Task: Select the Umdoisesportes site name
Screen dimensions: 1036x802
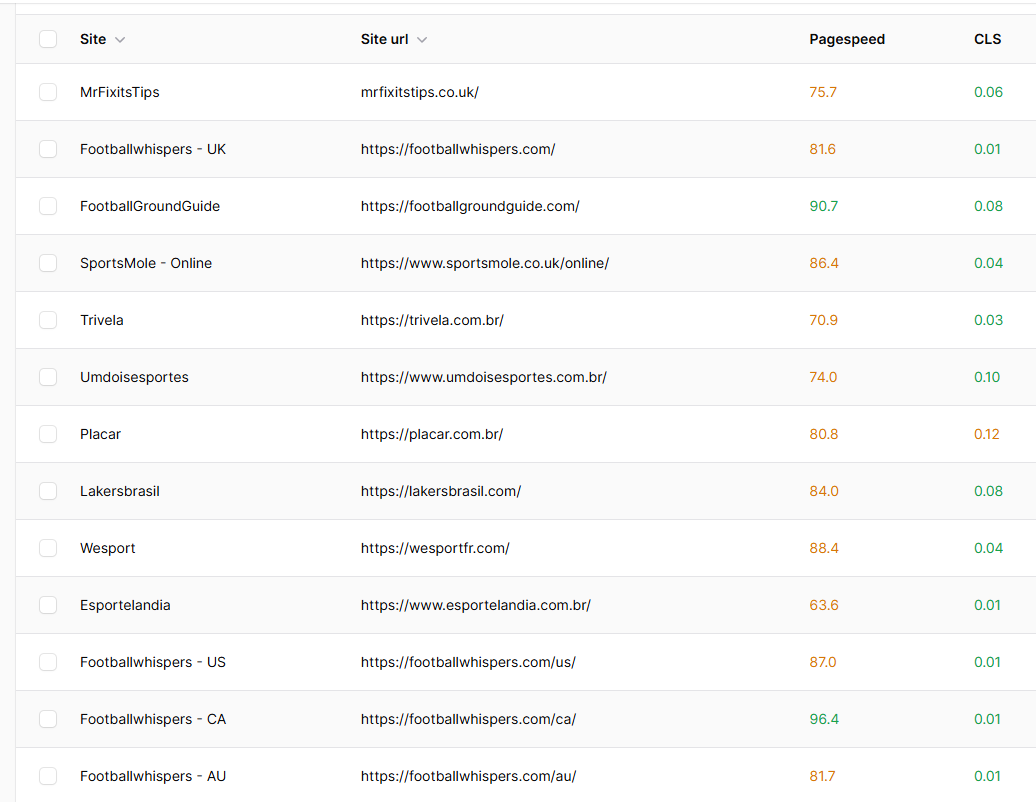Action: coord(134,377)
